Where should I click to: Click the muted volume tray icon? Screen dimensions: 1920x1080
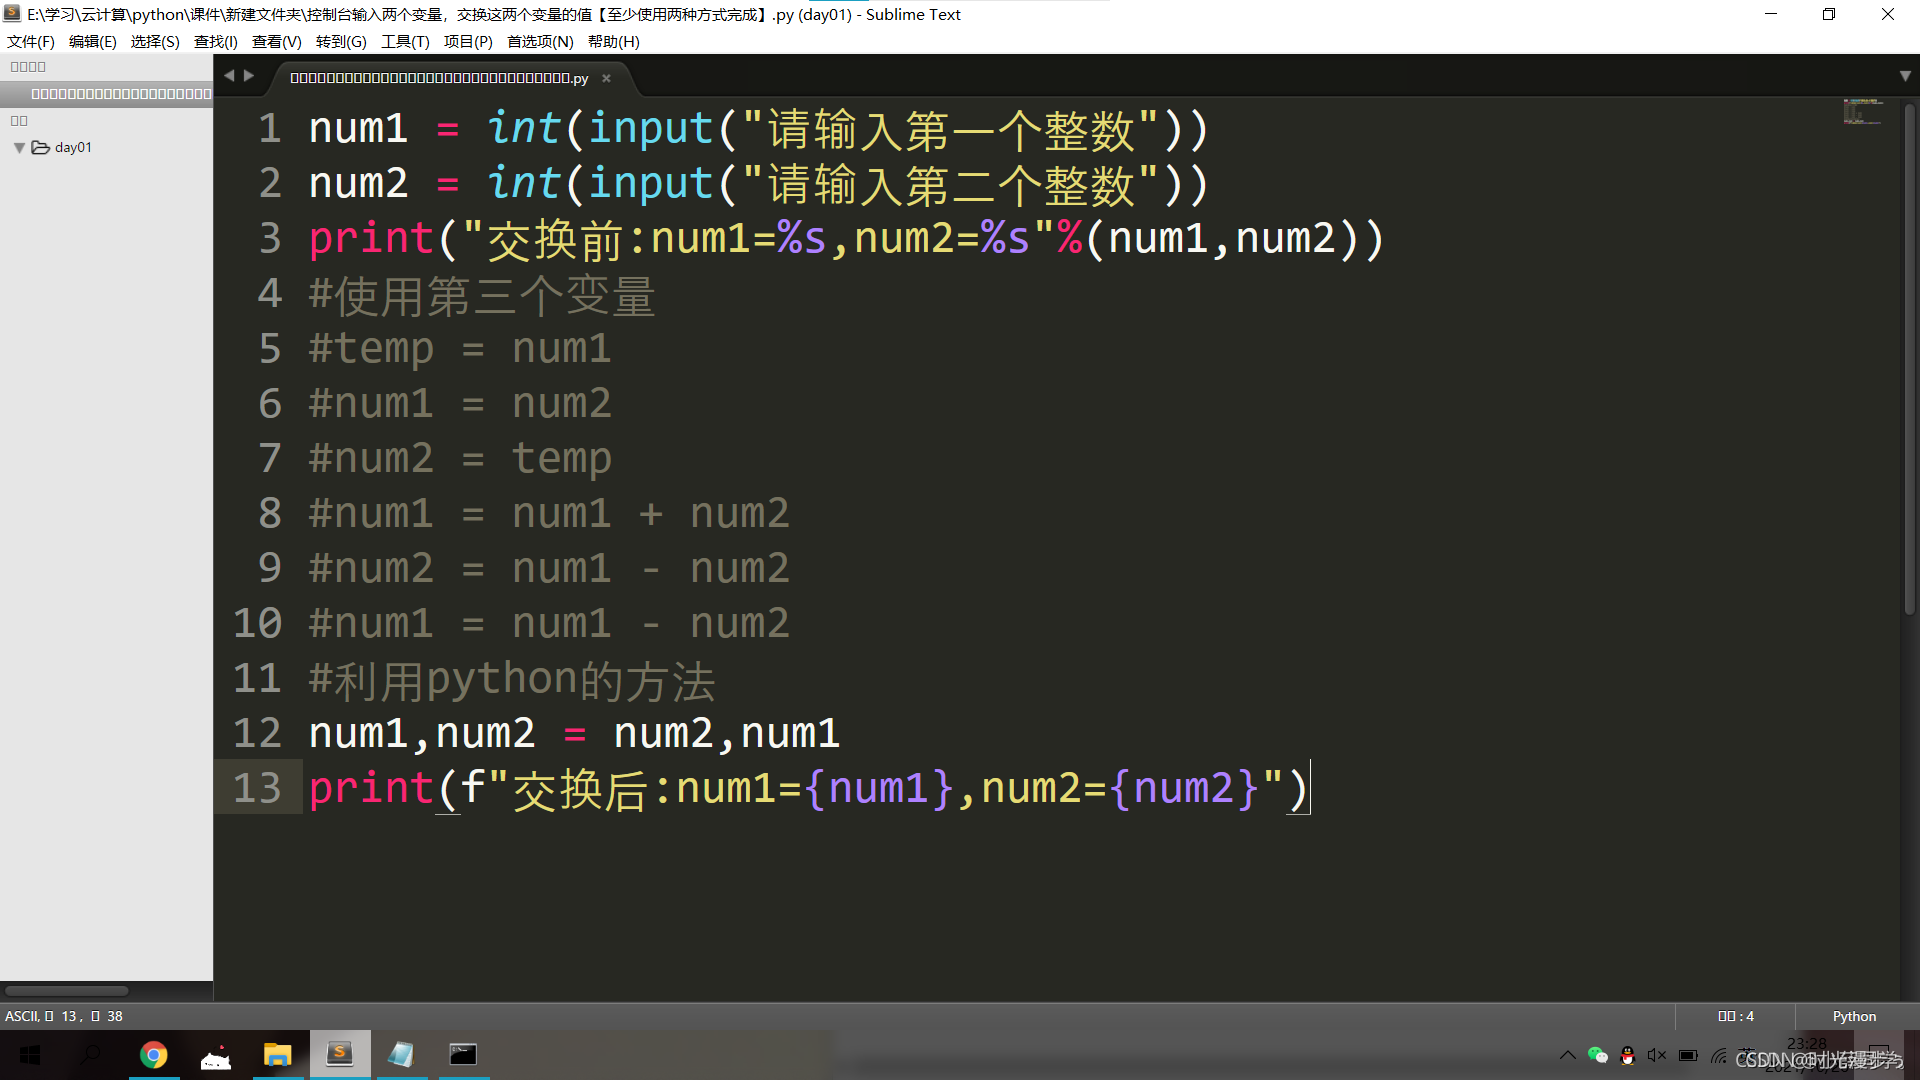point(1657,1055)
